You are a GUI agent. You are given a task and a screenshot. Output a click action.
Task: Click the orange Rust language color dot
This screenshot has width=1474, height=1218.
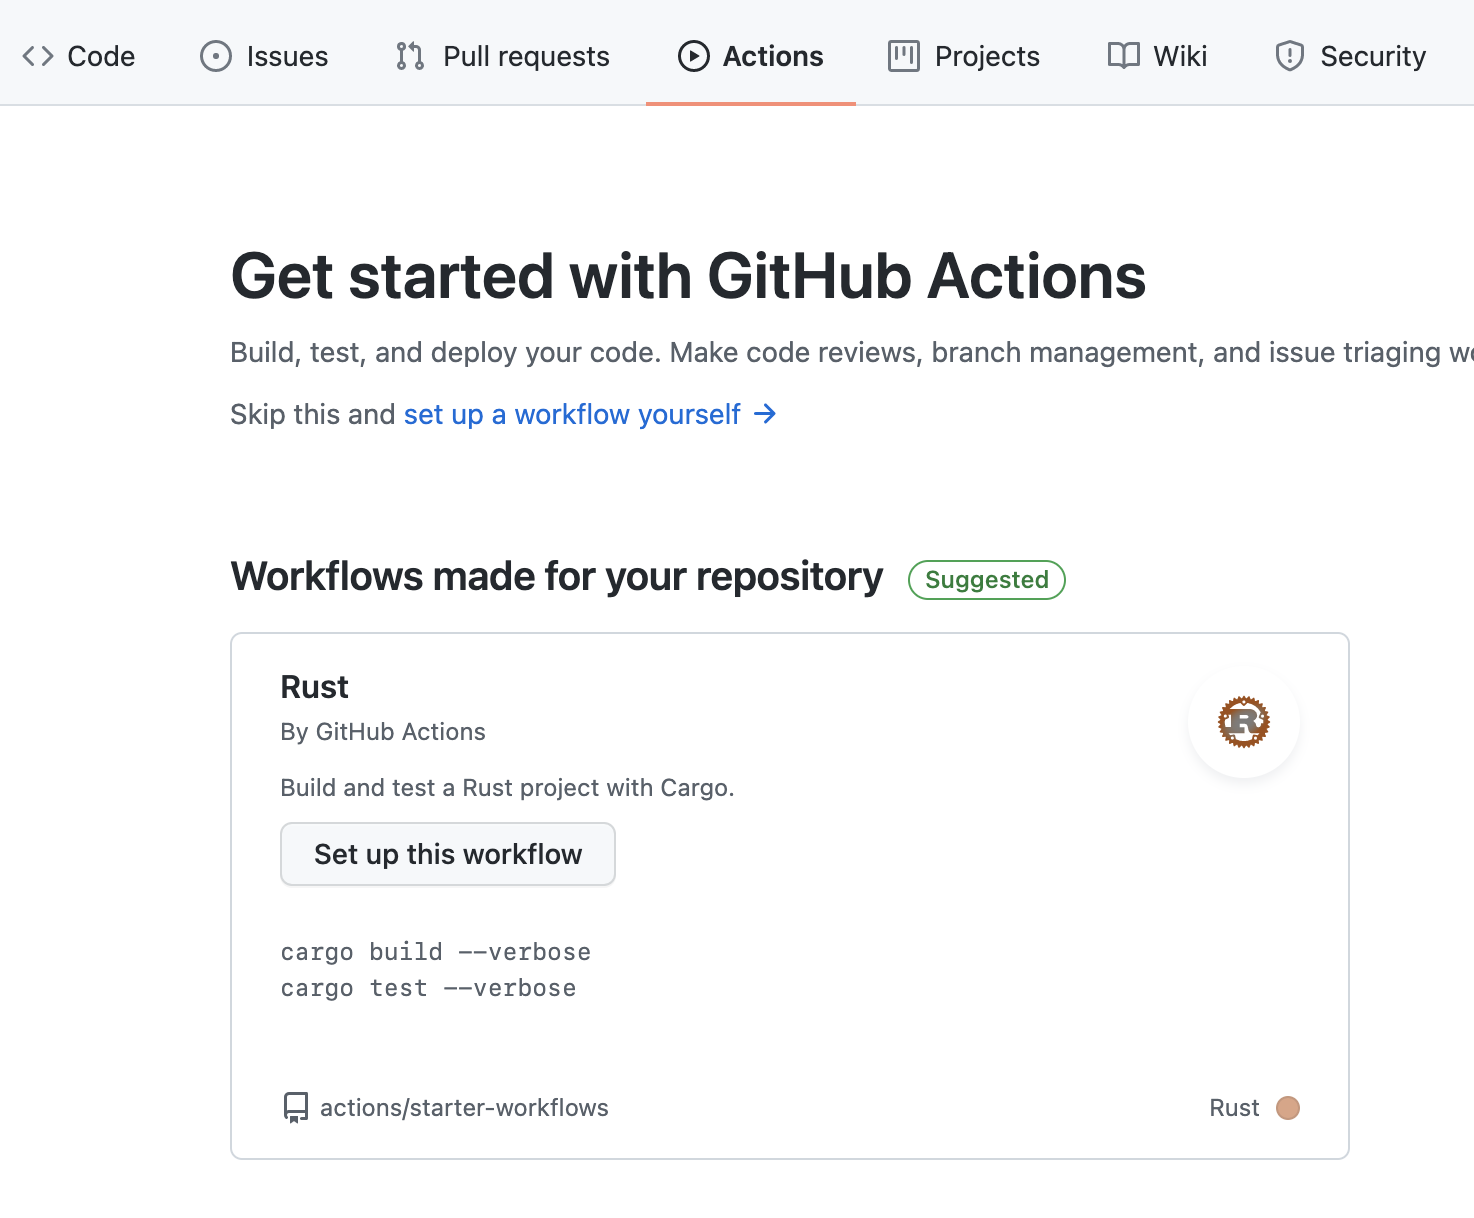(x=1288, y=1107)
